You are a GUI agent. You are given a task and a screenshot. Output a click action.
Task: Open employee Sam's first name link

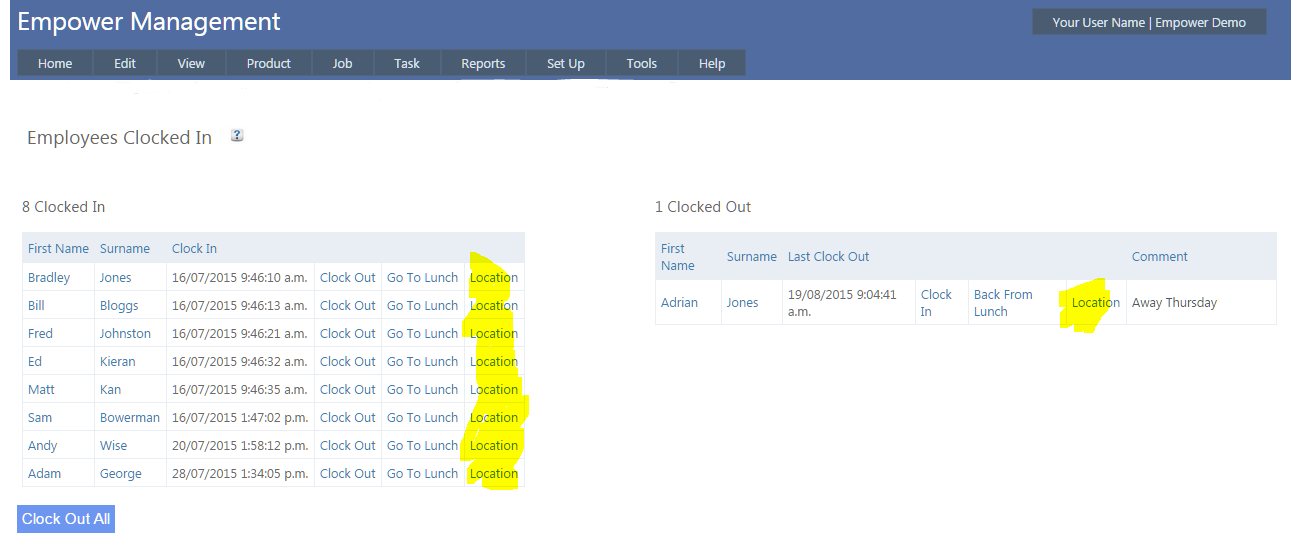[x=40, y=418]
